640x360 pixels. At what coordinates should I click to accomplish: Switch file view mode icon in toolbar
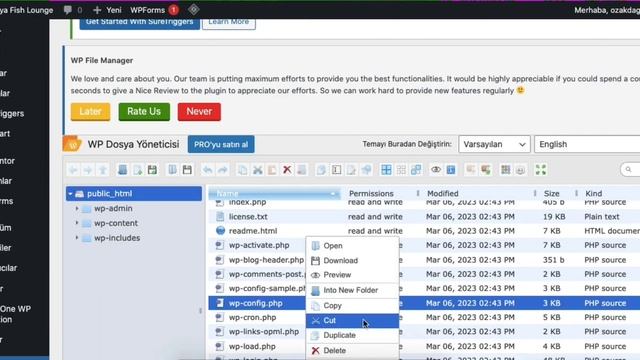point(506,170)
